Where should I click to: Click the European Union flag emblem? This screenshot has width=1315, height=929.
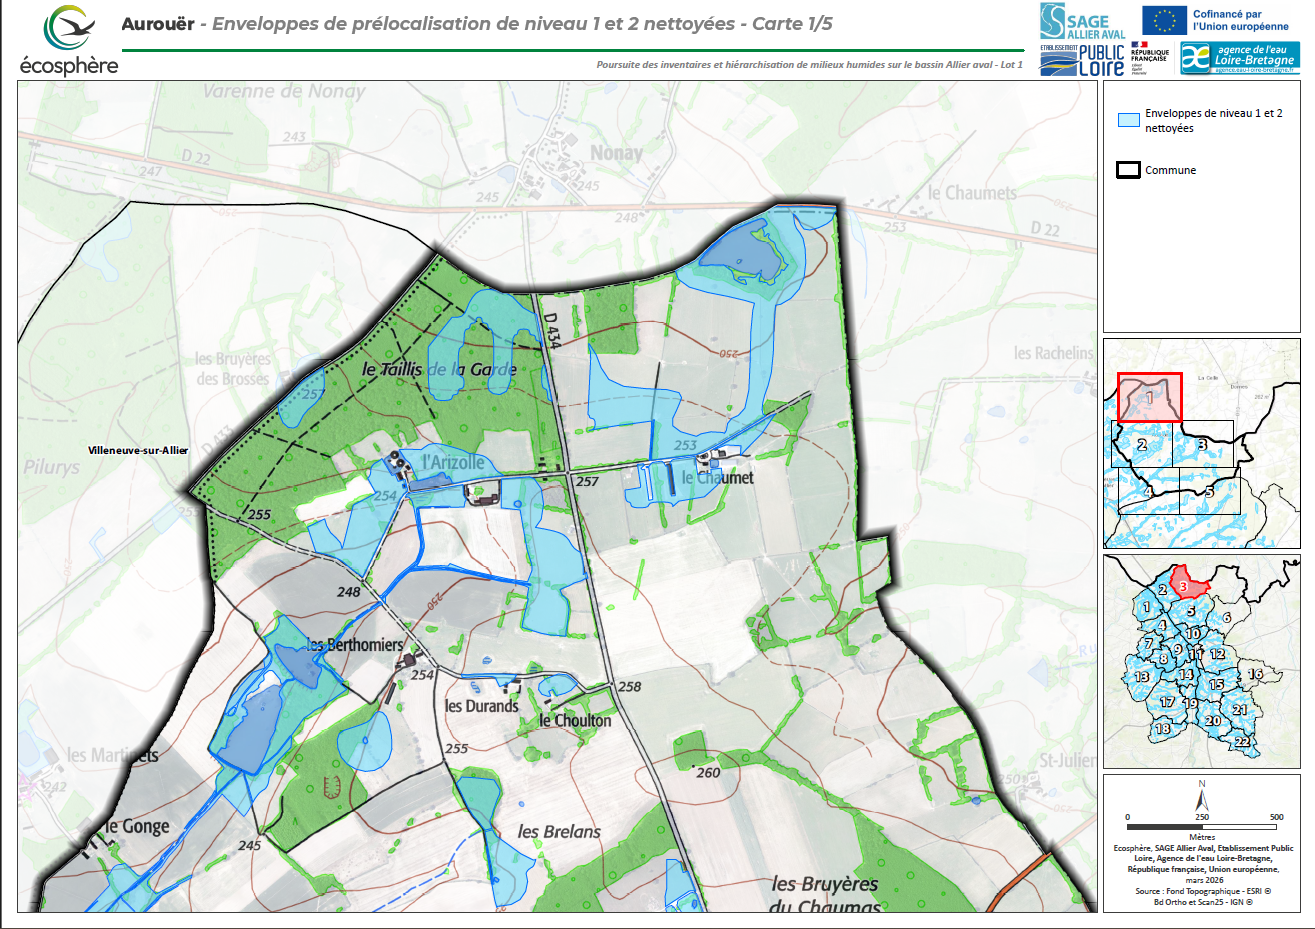pos(1164,20)
